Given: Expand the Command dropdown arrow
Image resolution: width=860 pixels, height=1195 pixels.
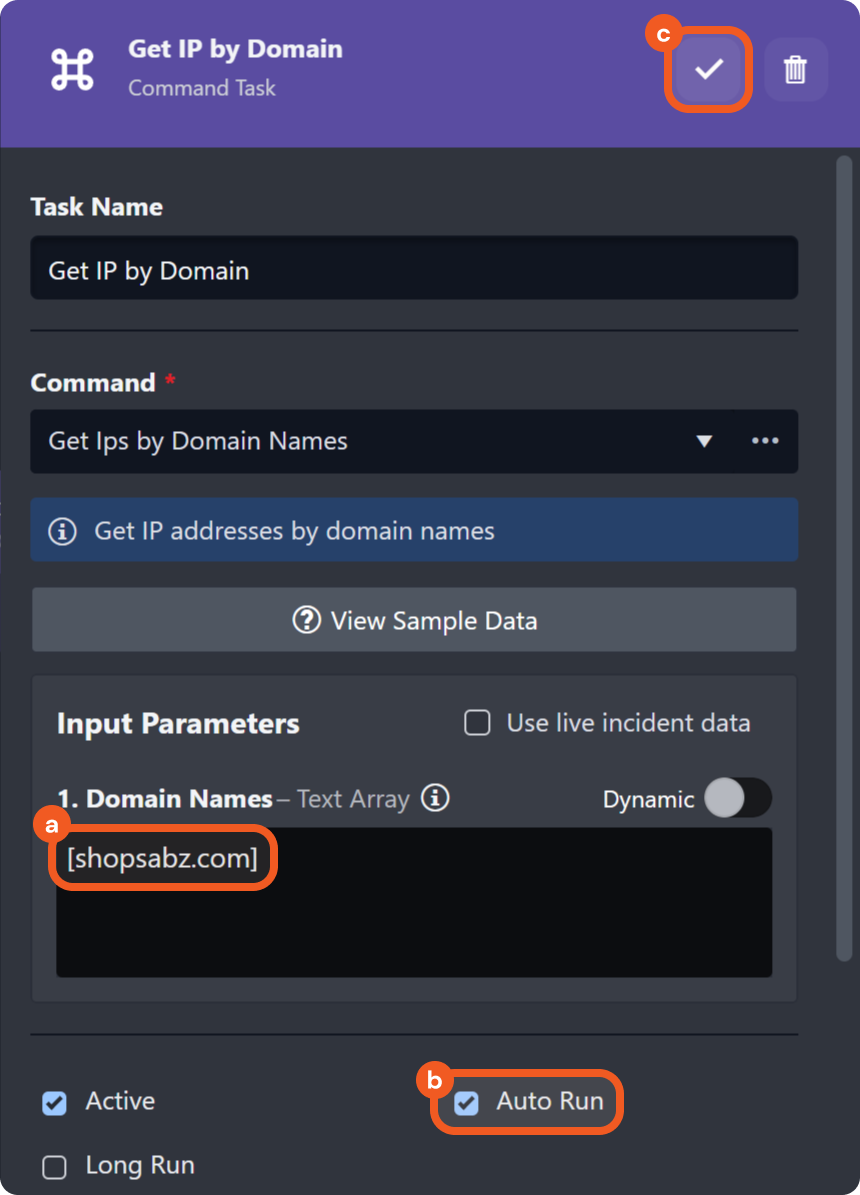Looking at the screenshot, I should 704,441.
